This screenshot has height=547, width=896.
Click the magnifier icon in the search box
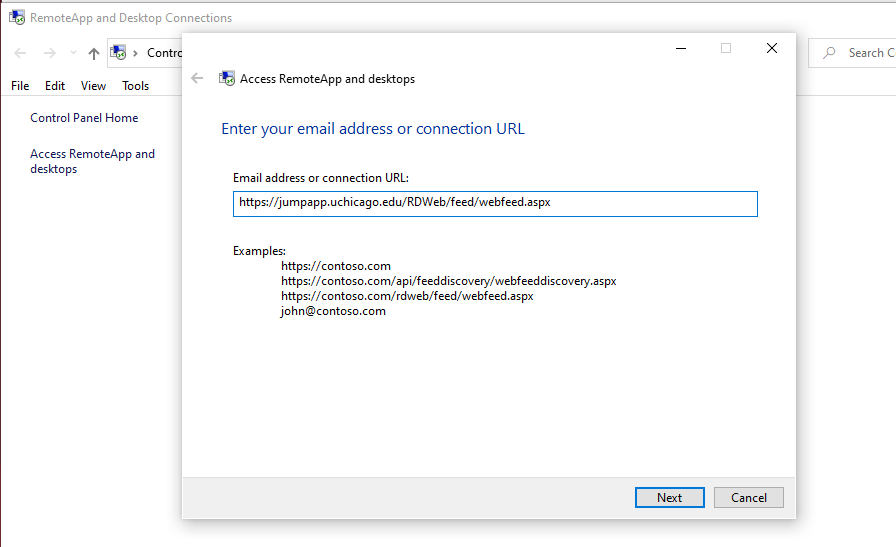coord(829,53)
